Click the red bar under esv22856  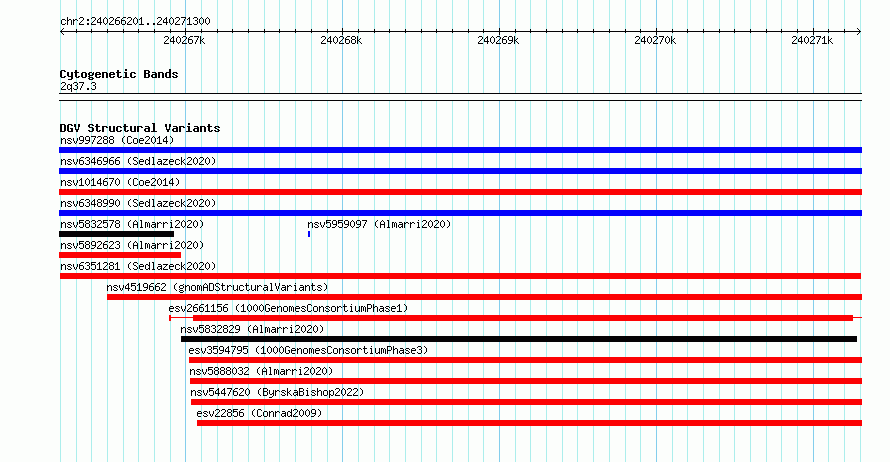click(530, 423)
